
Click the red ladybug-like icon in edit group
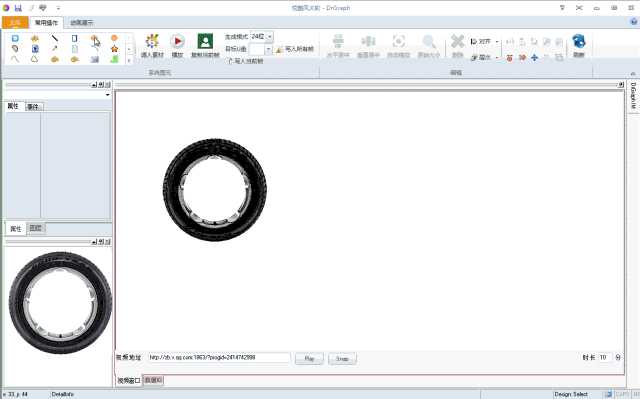click(x=510, y=58)
